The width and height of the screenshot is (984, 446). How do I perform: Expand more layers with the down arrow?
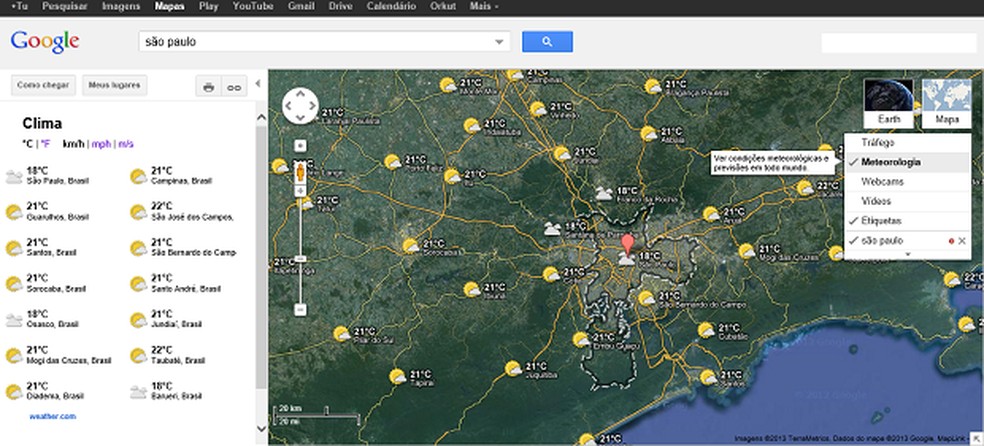[x=906, y=254]
